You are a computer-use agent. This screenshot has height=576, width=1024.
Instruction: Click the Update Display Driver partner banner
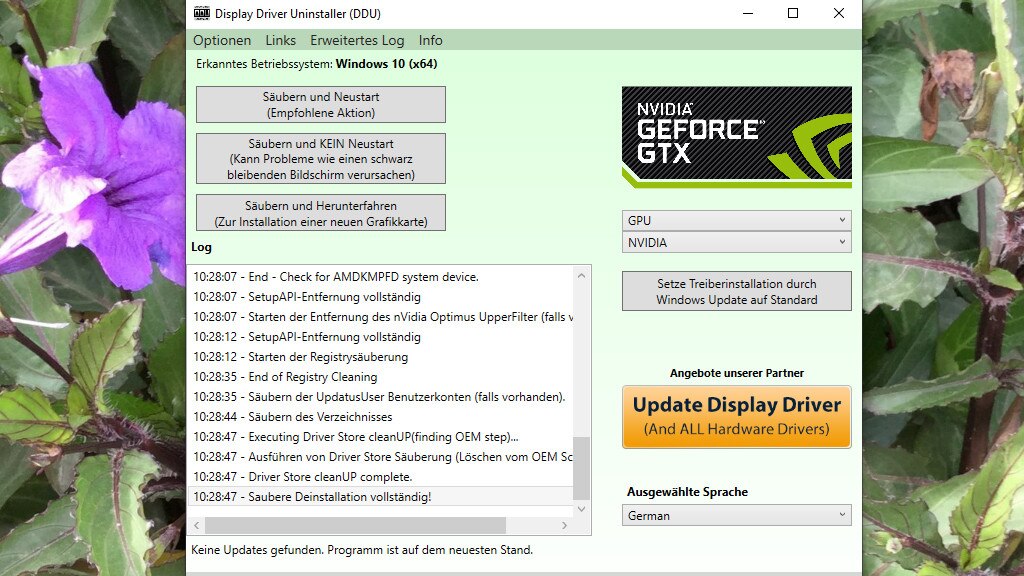pyautogui.click(x=737, y=417)
